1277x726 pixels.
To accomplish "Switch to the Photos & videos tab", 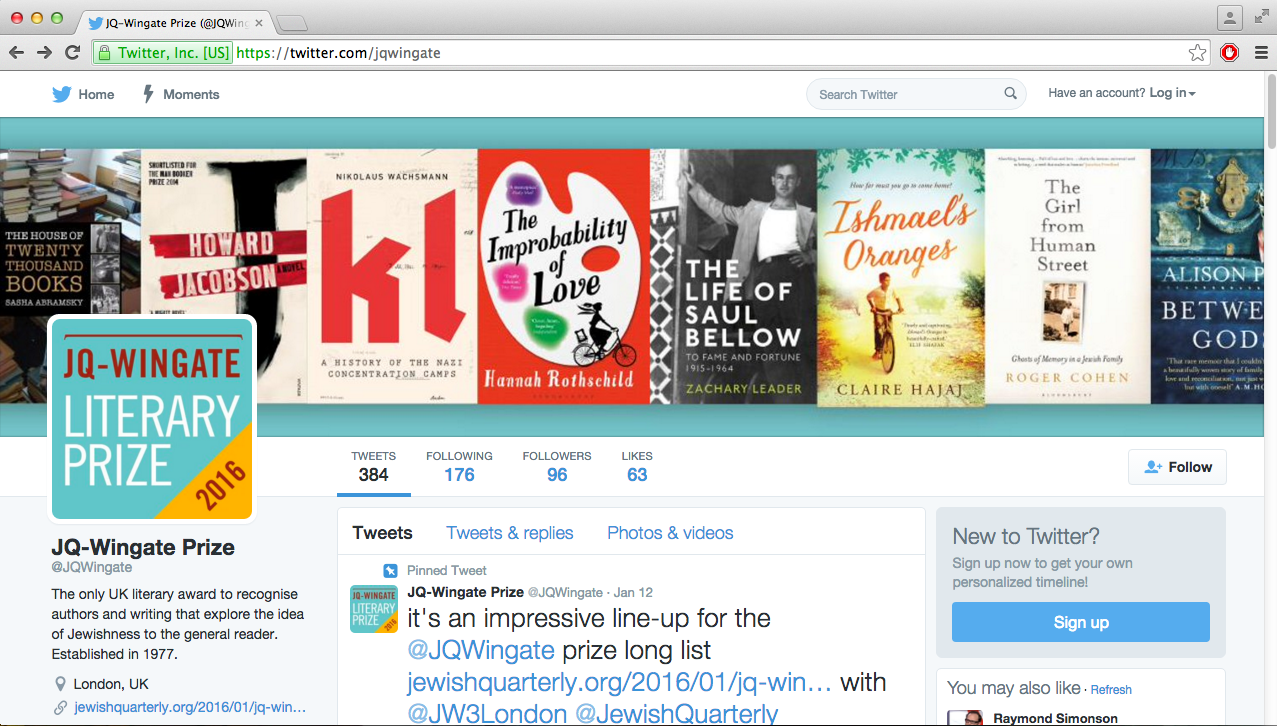I will [669, 533].
